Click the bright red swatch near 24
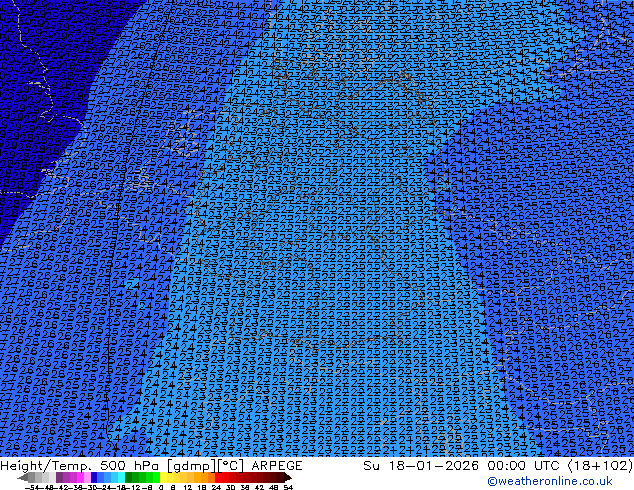Screen dimensions: 634x490 [218, 478]
